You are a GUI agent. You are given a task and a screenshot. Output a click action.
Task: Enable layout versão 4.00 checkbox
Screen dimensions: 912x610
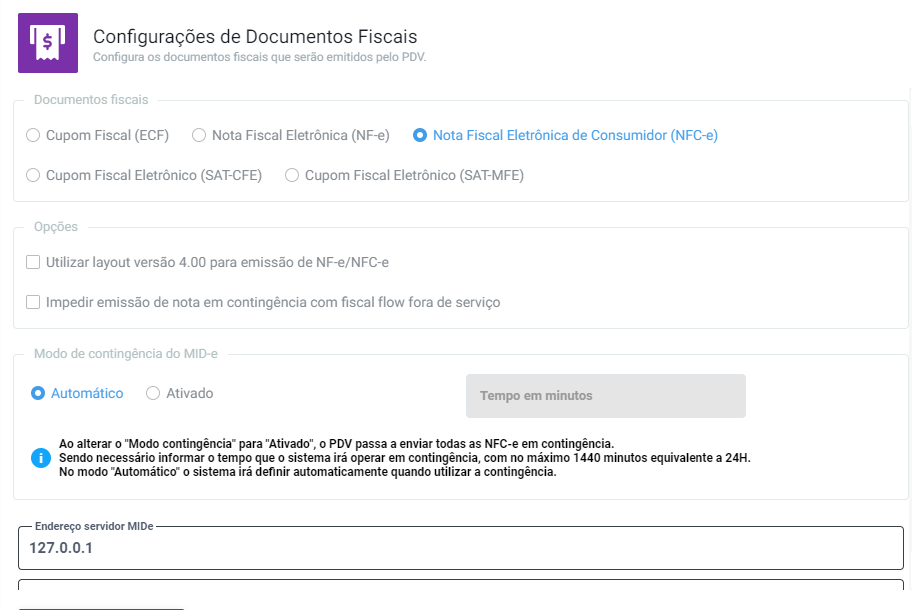[x=33, y=262]
